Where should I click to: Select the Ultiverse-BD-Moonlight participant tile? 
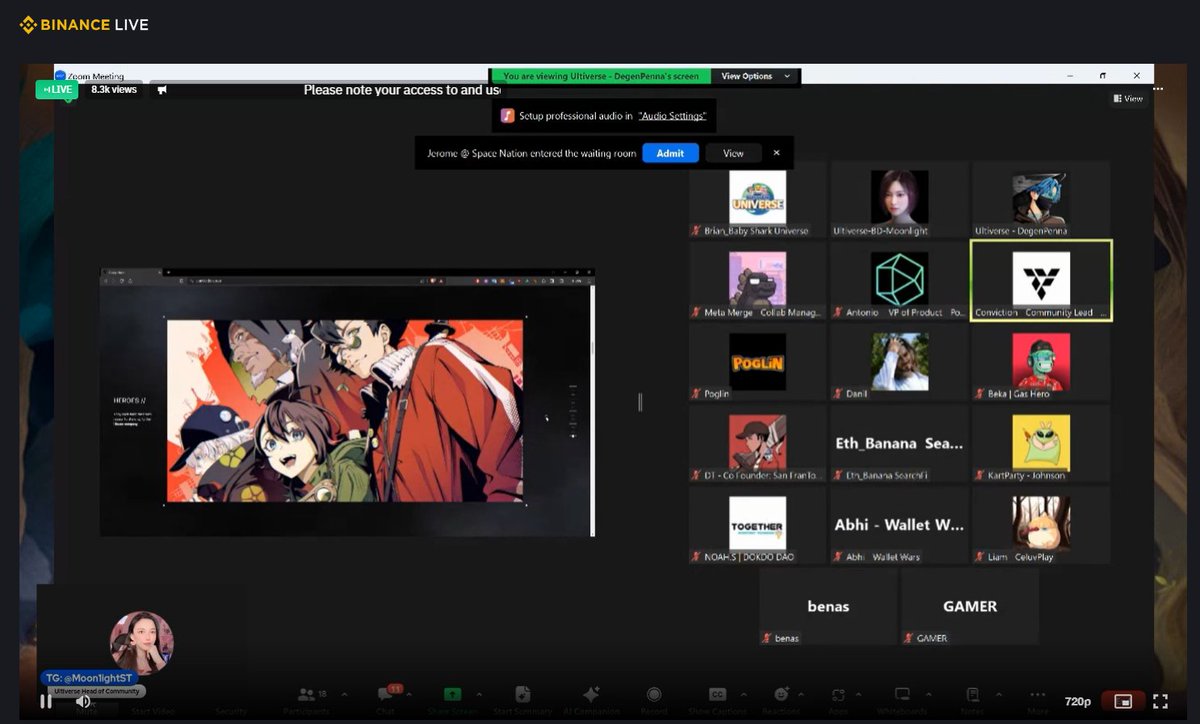click(899, 199)
